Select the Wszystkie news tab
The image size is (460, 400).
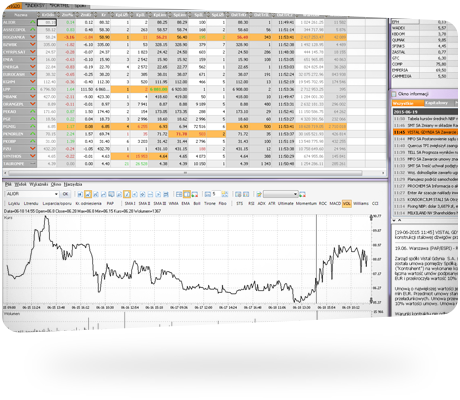(407, 103)
